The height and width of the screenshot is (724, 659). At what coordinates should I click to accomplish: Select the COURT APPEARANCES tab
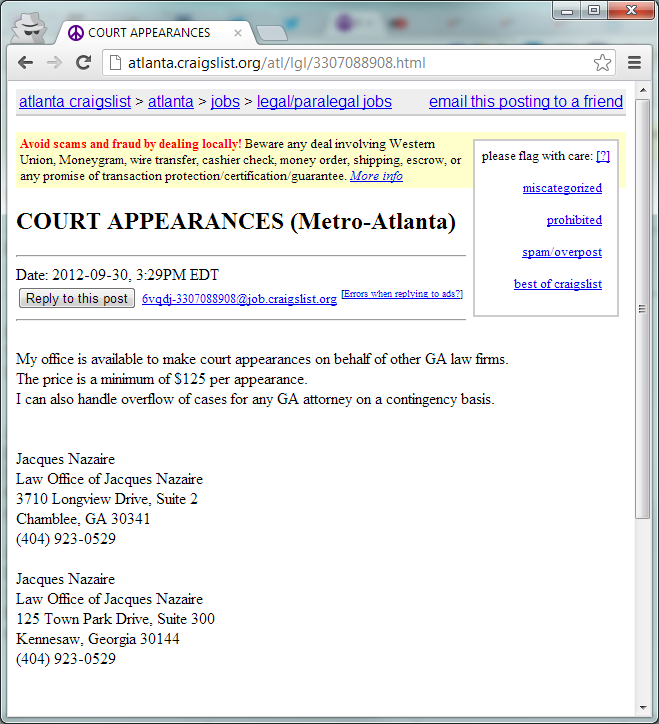pyautogui.click(x=150, y=33)
